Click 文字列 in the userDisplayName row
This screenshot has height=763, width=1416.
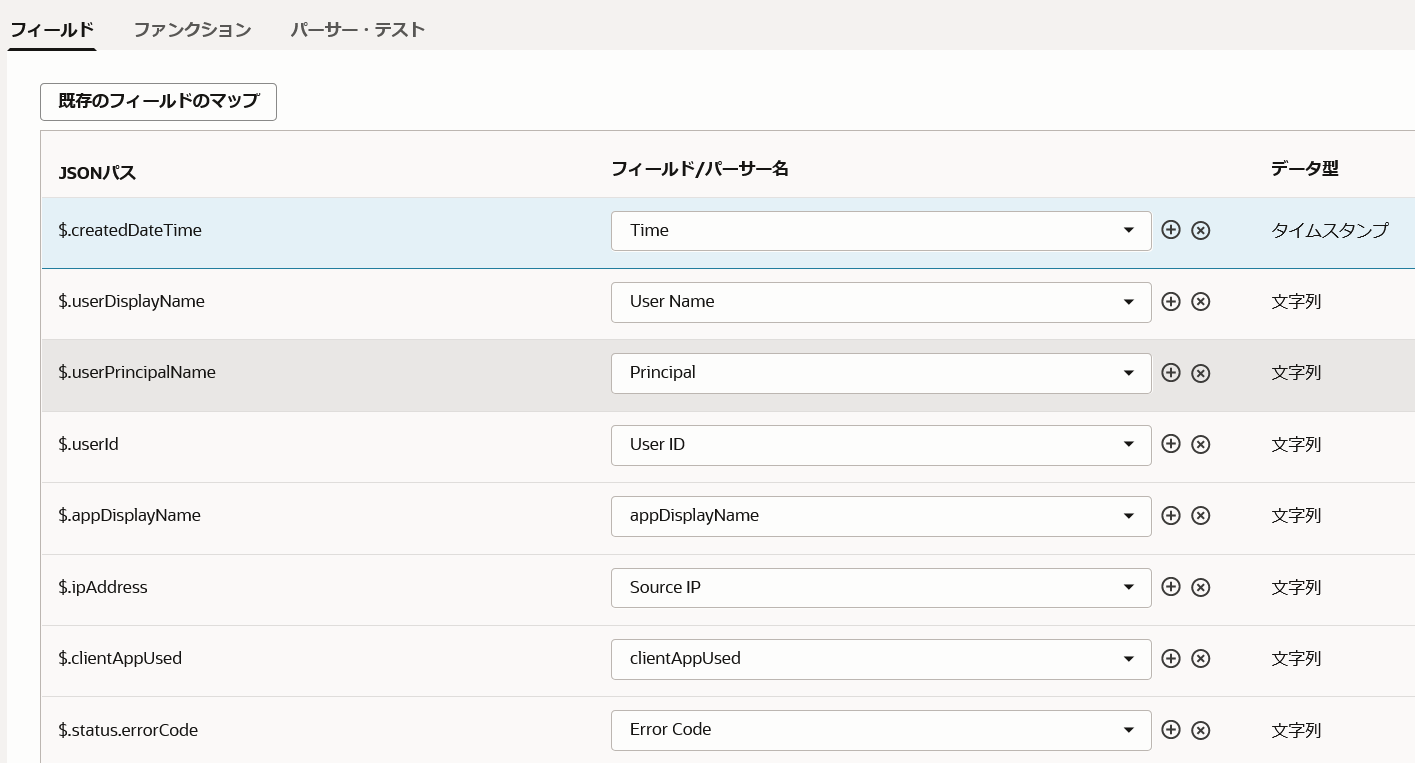coord(1296,301)
